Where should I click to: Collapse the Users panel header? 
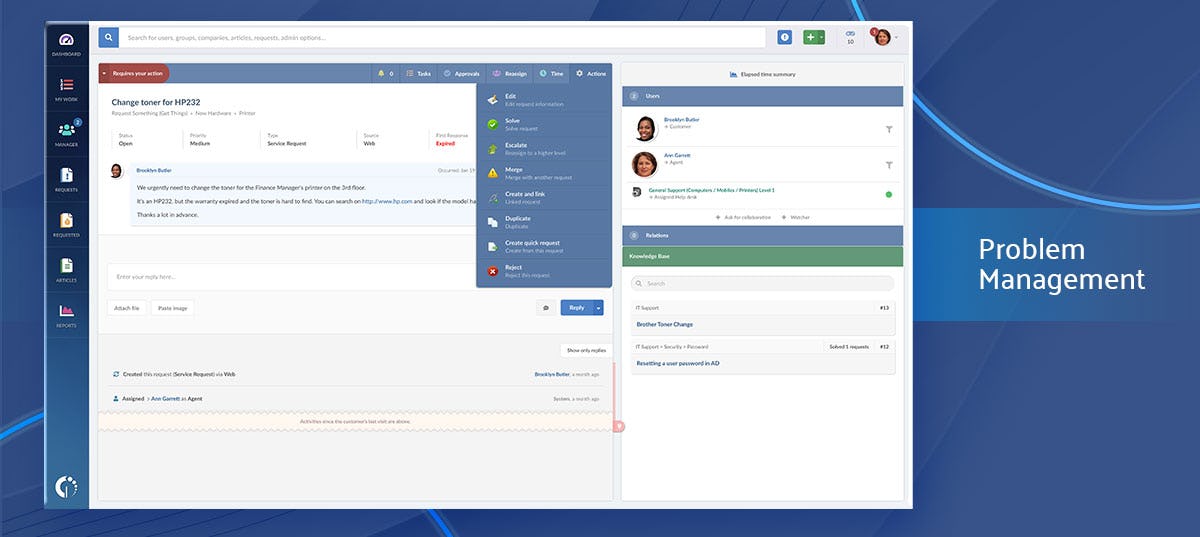[x=762, y=96]
